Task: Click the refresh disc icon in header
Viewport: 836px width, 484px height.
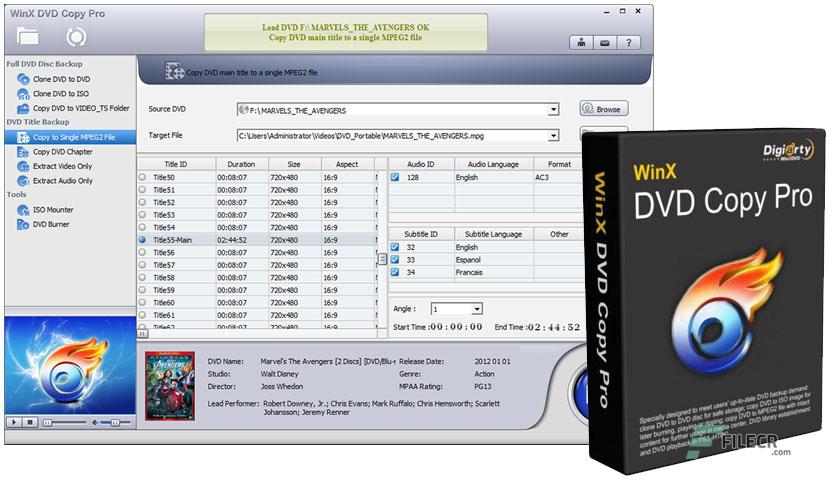Action: pyautogui.click(x=76, y=37)
